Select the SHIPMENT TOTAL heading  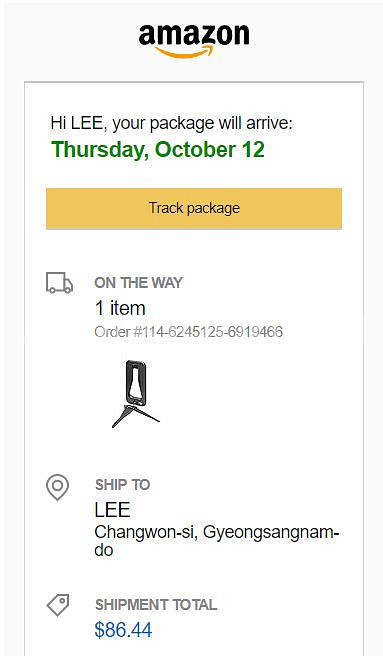(156, 605)
